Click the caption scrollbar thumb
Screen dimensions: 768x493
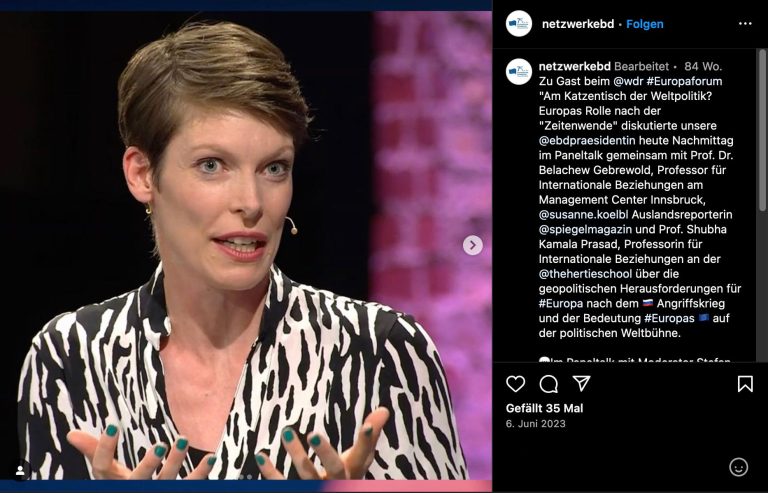(x=763, y=130)
